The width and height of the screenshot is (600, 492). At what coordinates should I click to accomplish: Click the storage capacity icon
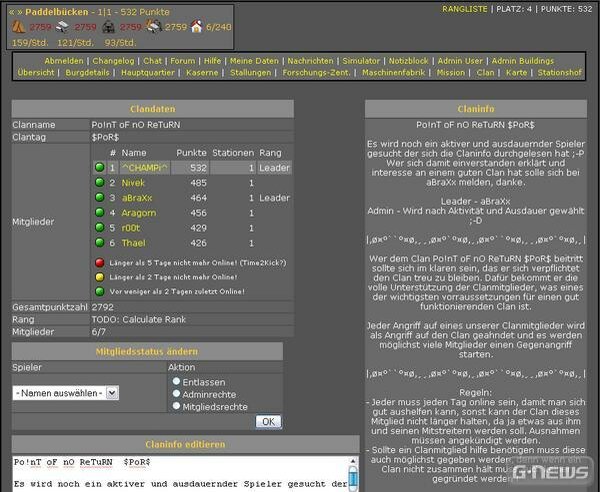click(154, 26)
